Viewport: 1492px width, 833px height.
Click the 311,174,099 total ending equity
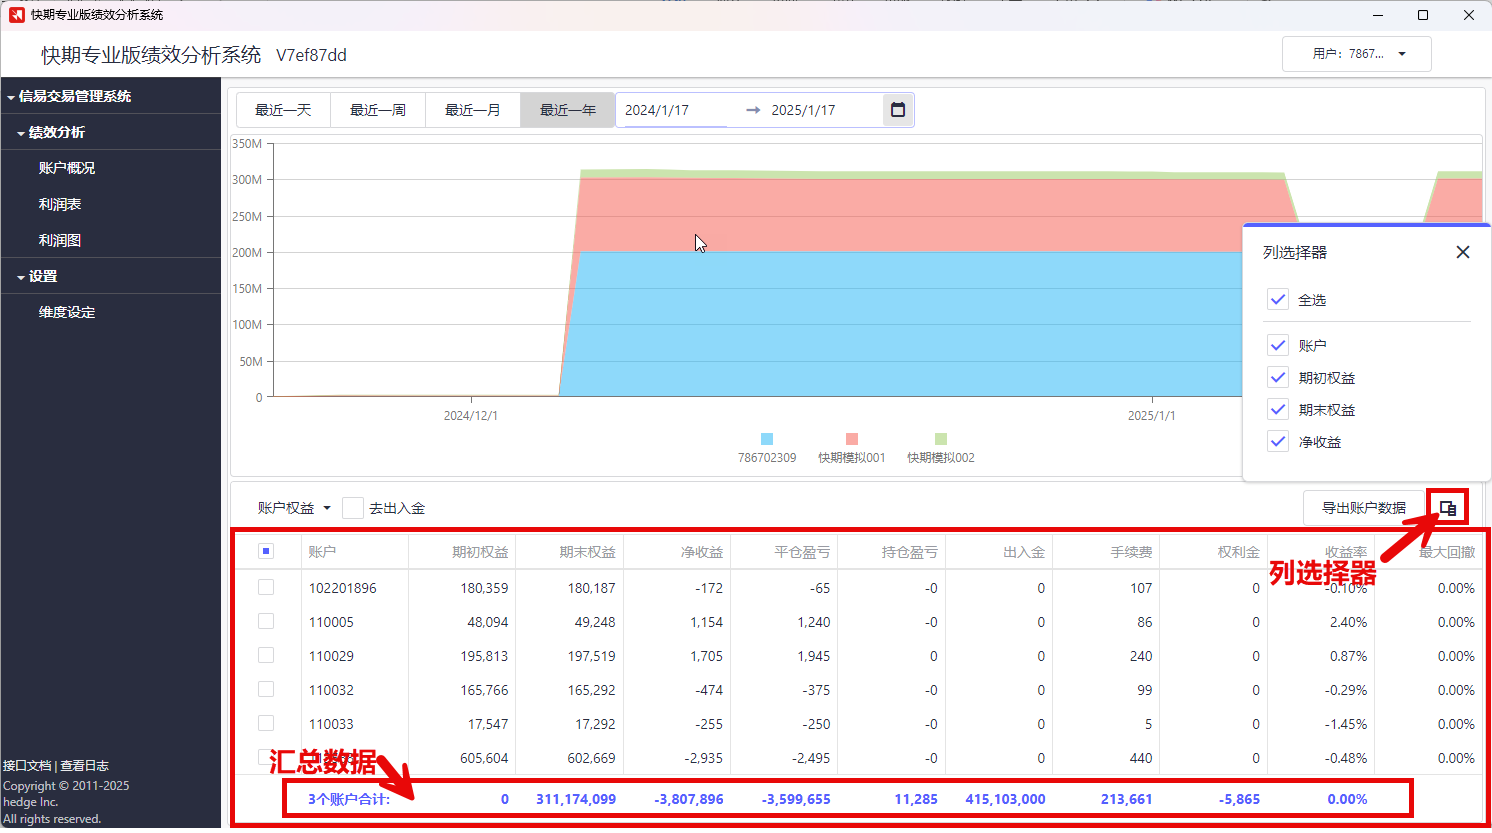[576, 799]
